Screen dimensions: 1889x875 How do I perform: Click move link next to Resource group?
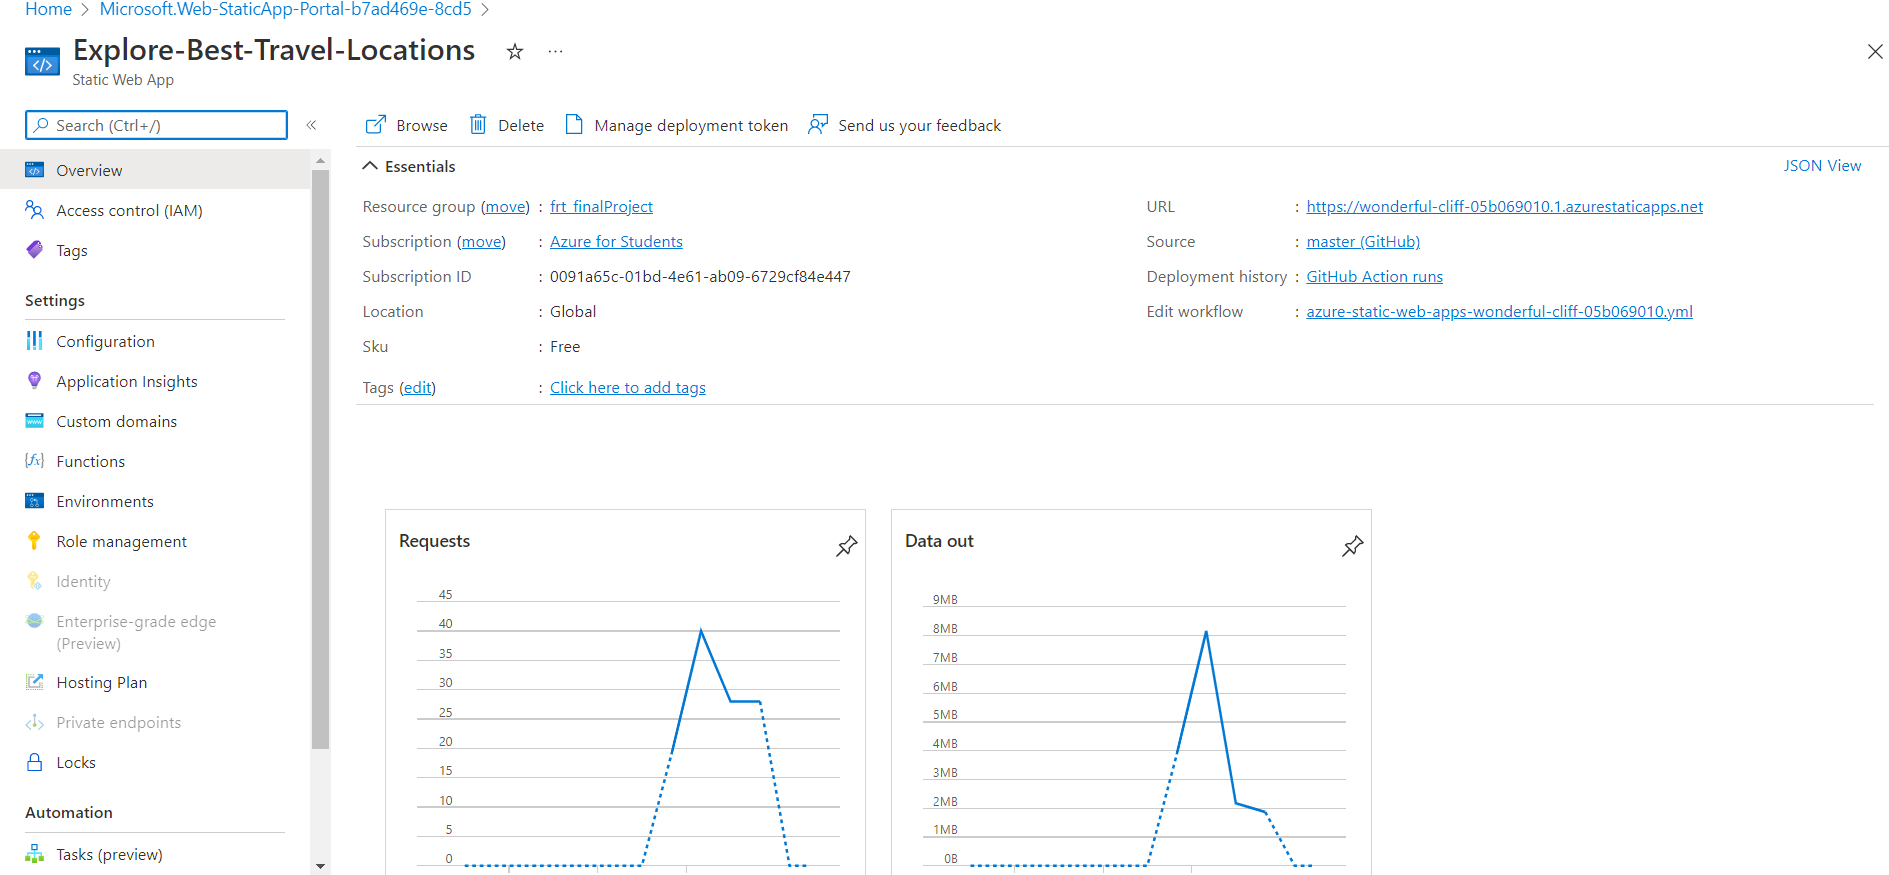(x=505, y=207)
